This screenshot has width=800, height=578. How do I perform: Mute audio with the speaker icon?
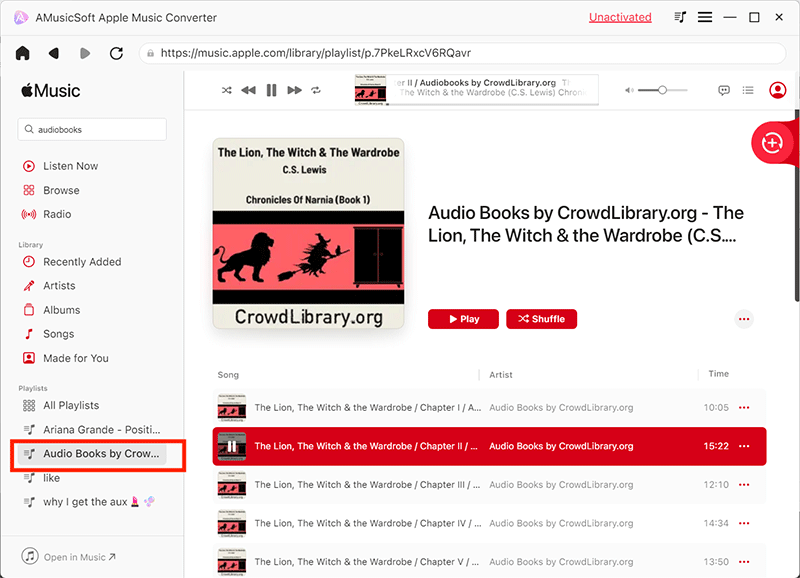point(629,90)
